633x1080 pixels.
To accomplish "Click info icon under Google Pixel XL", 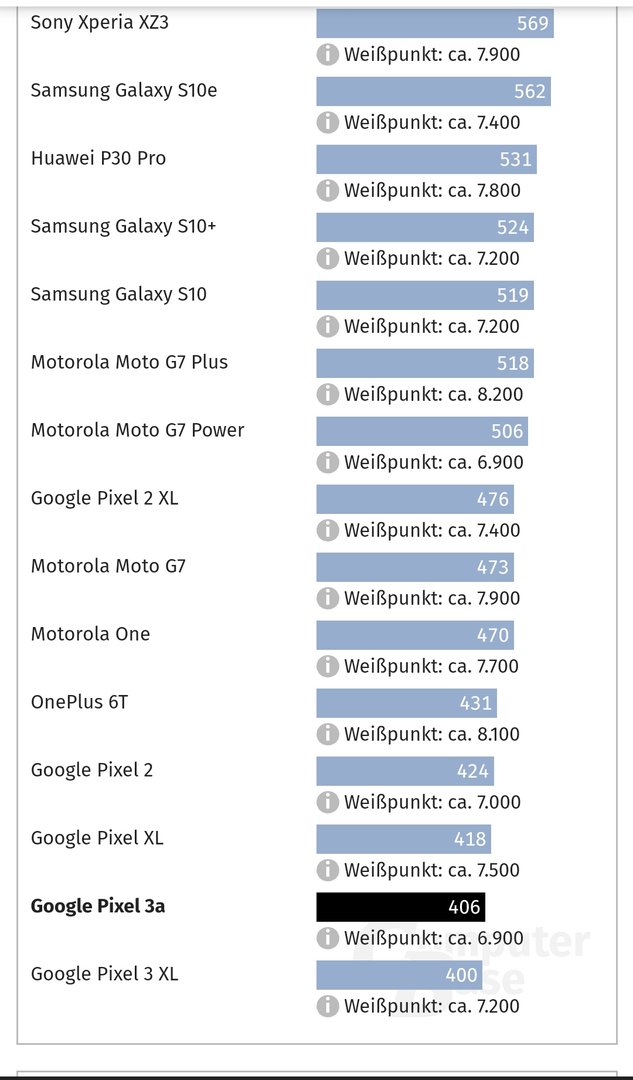I will 328,870.
